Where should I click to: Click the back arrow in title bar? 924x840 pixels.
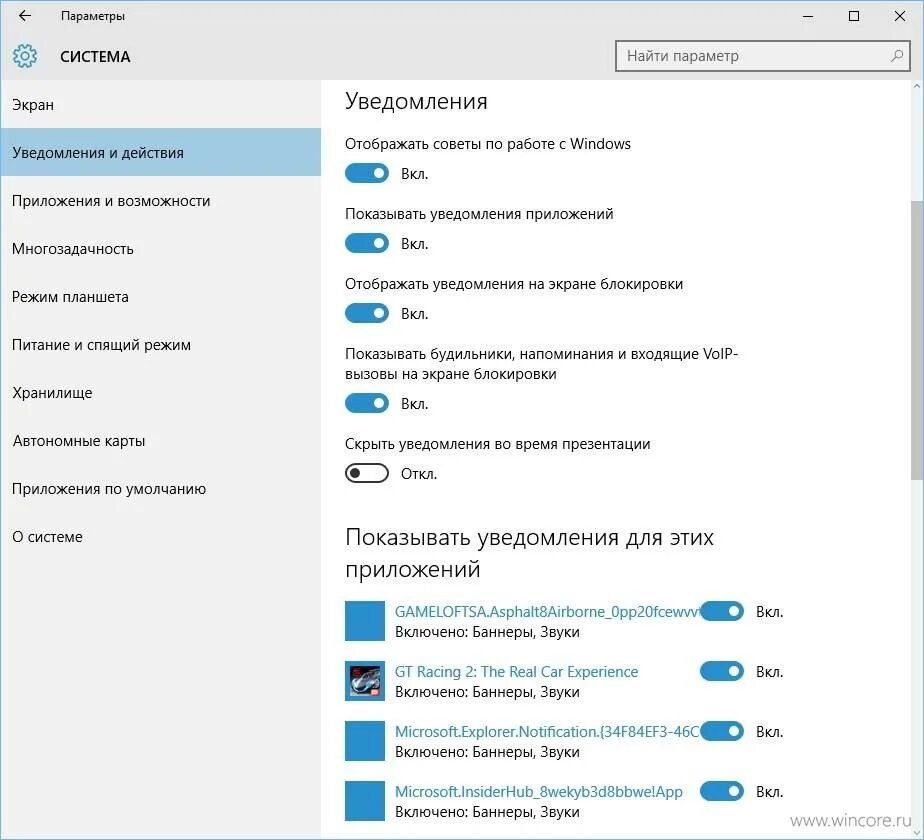[25, 16]
